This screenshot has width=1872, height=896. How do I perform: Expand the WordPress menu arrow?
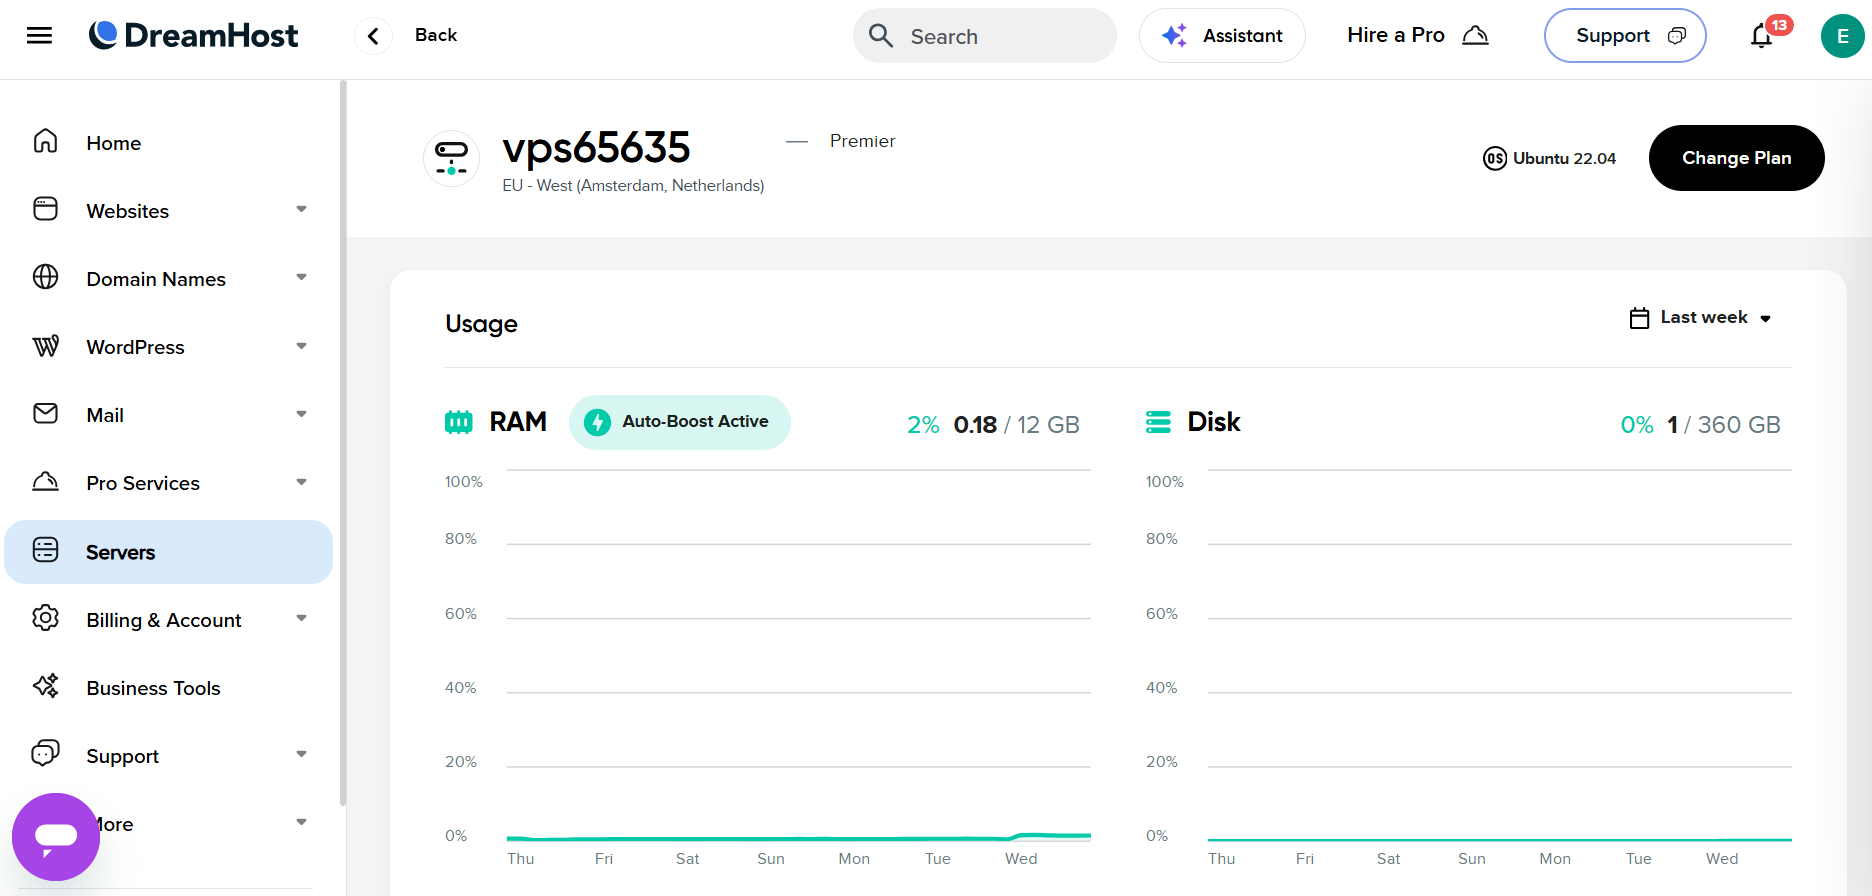pyautogui.click(x=301, y=346)
